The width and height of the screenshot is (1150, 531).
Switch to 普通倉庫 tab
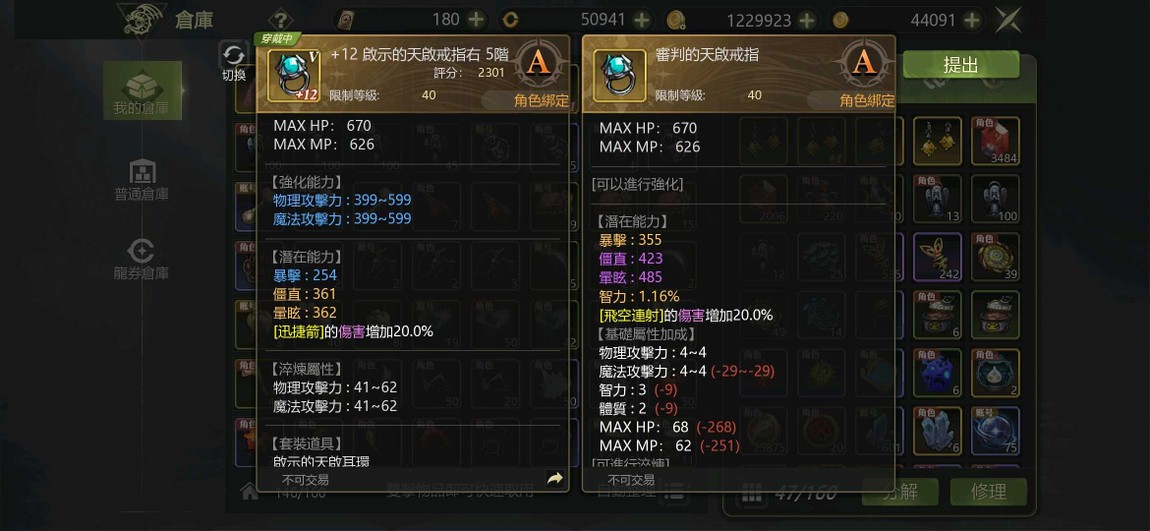coord(142,180)
